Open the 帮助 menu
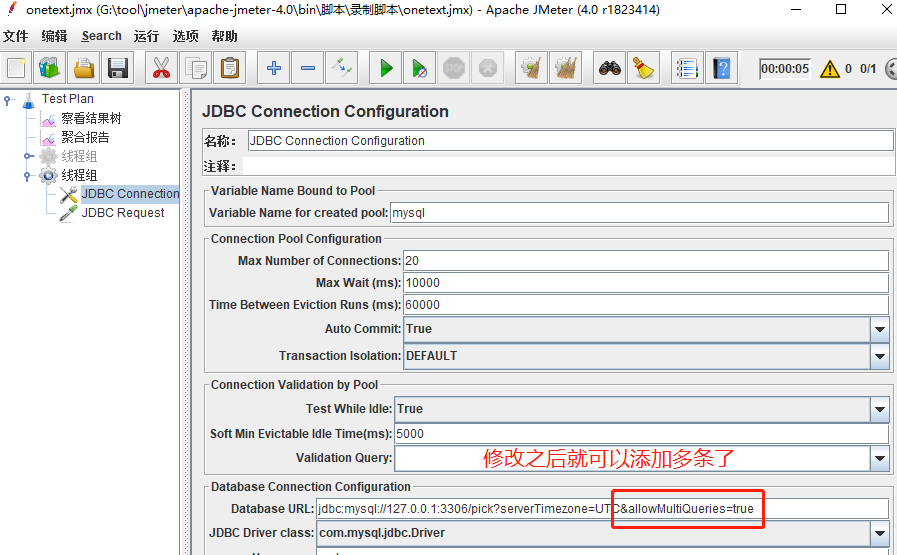 pyautogui.click(x=224, y=36)
